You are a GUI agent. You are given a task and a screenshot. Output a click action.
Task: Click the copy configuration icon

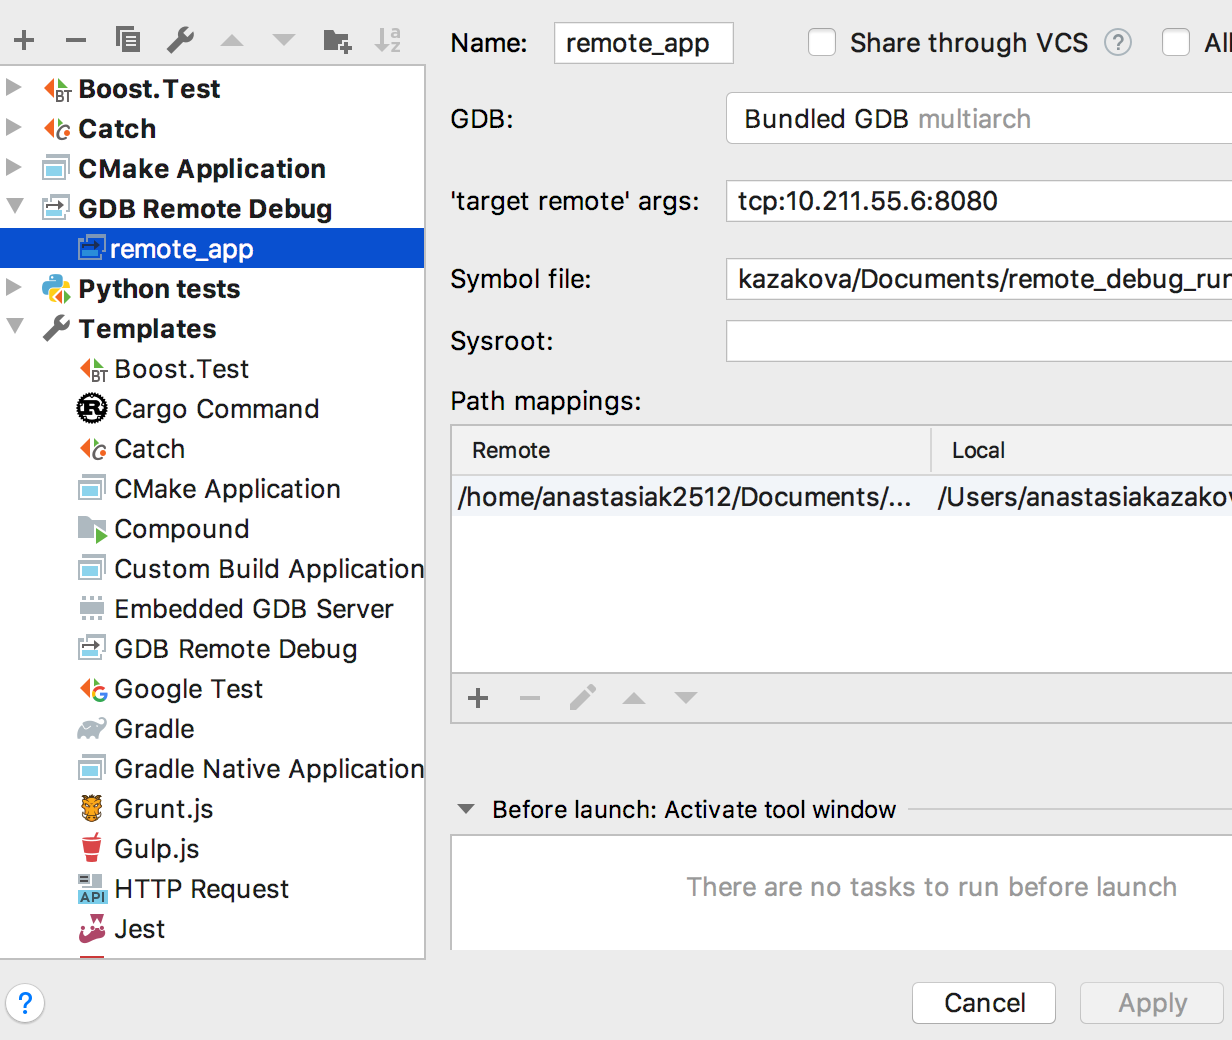(x=128, y=40)
